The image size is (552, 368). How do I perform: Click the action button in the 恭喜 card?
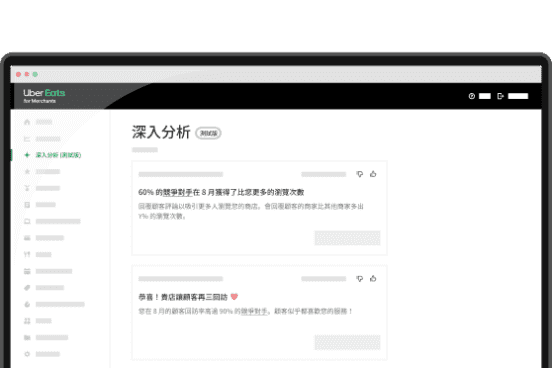[347, 342]
